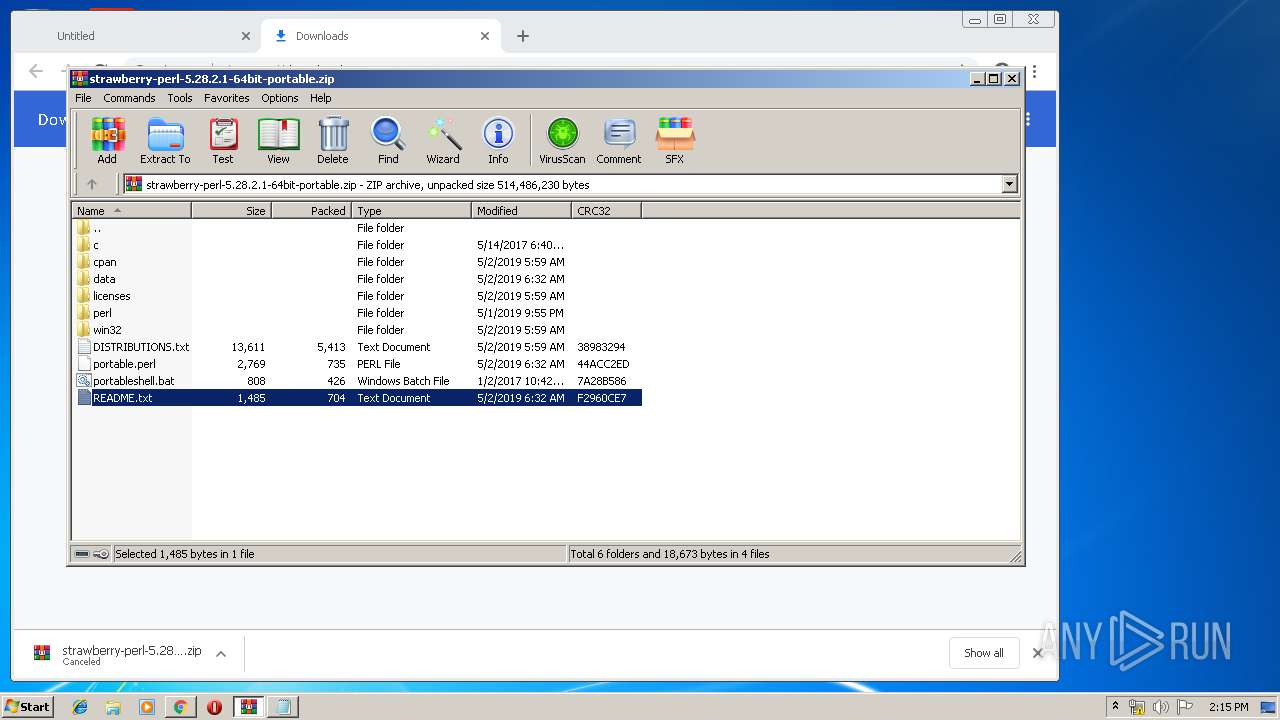Show archive Info
The width and height of the screenshot is (1280, 720).
pos(498,141)
